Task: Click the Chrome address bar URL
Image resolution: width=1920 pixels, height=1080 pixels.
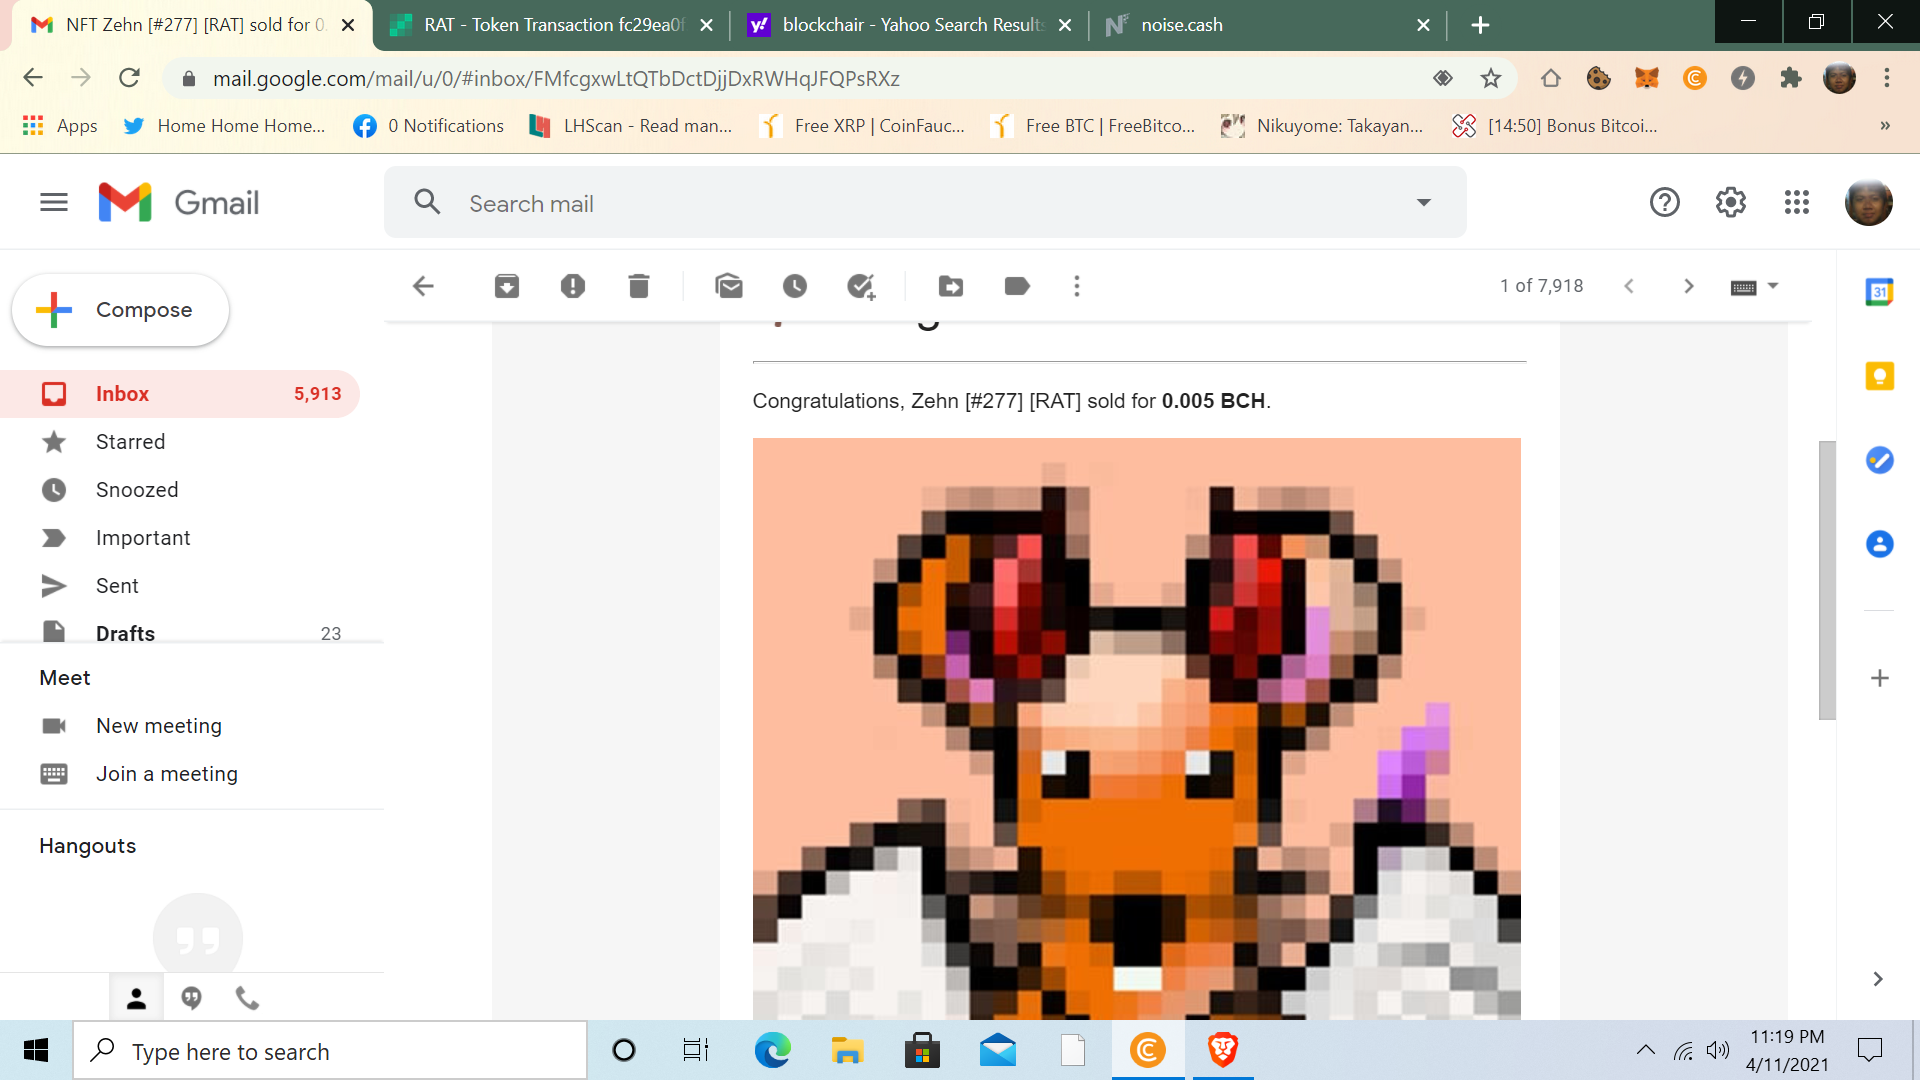Action: coord(556,78)
